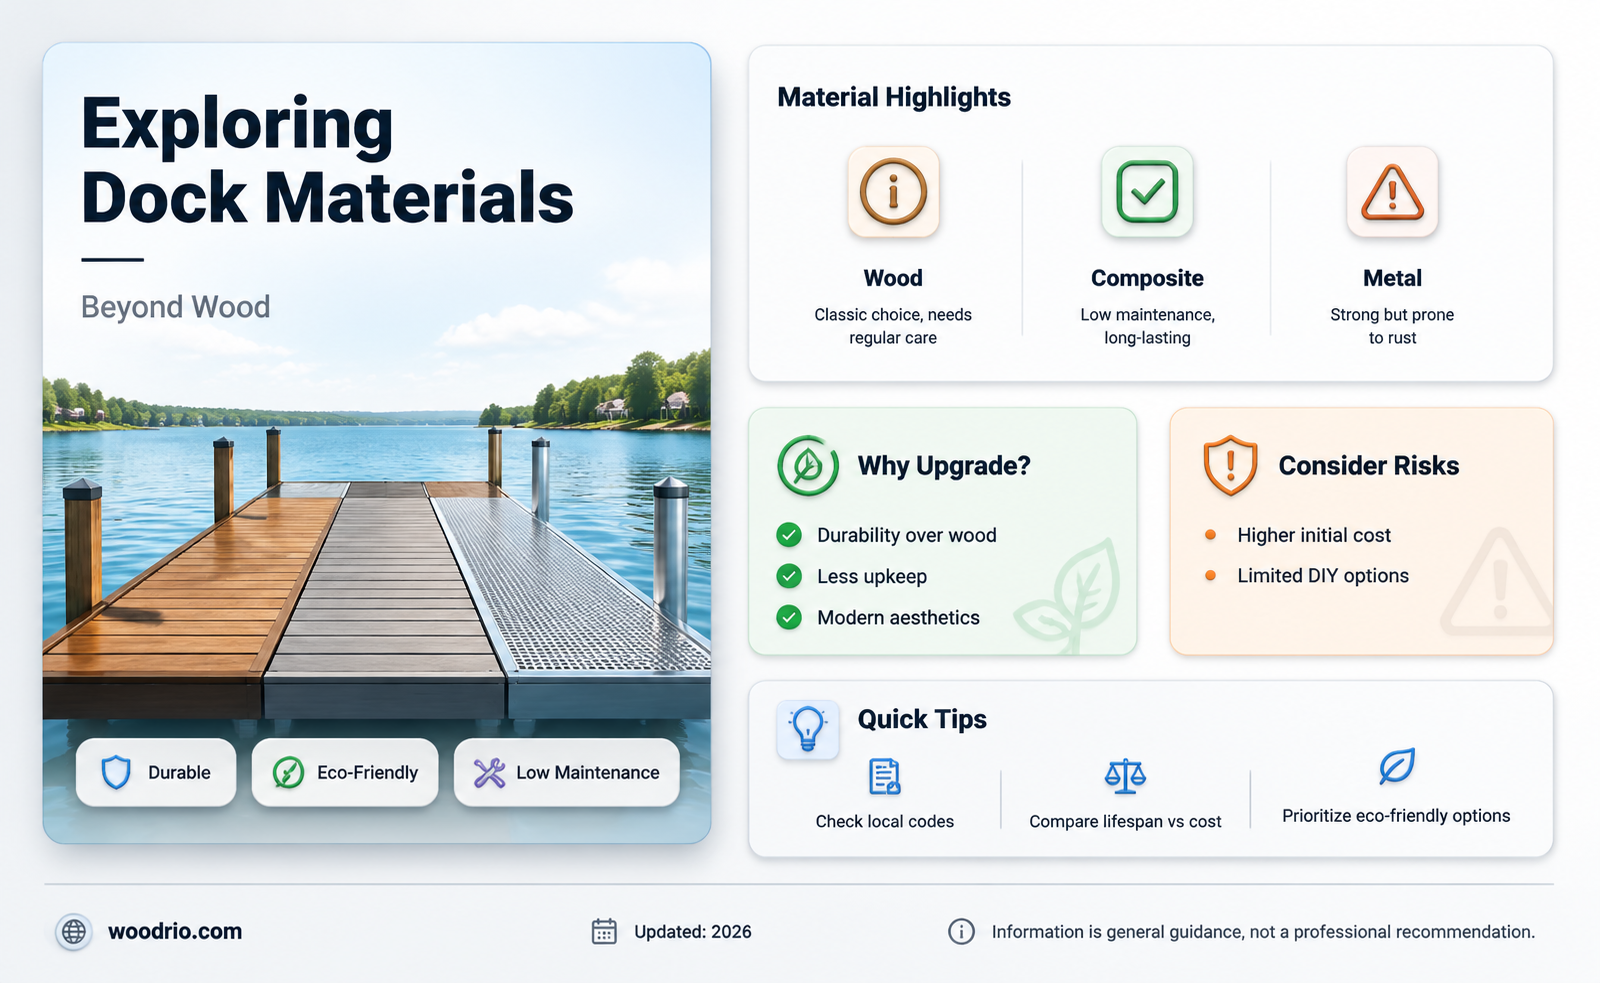Click the leaf icon above eco-friendly options
This screenshot has width=1600, height=983.
[x=1396, y=767]
